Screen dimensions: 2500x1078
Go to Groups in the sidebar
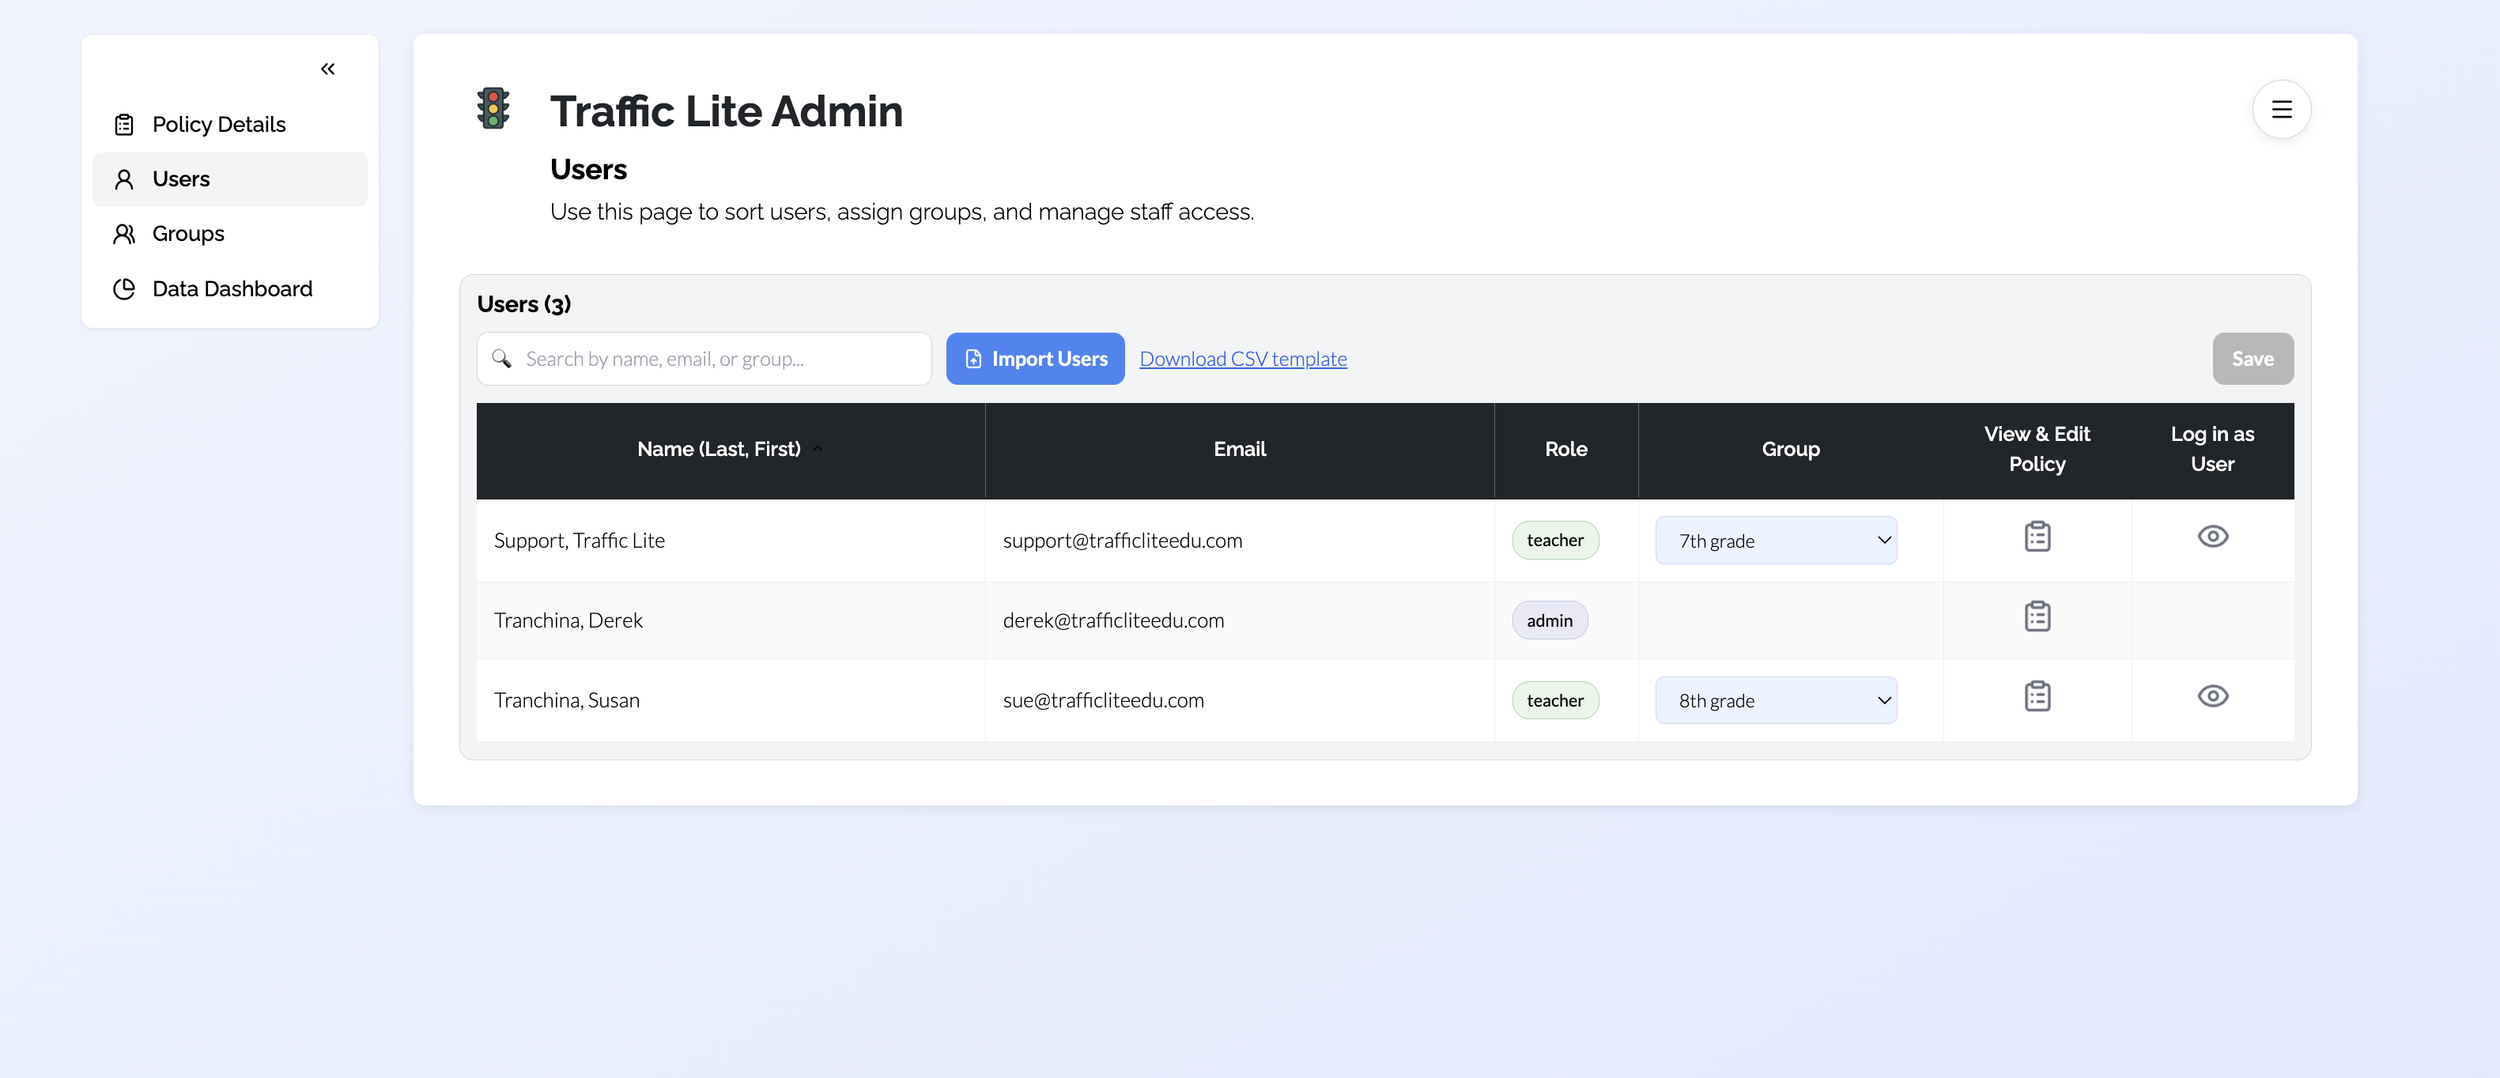pos(230,234)
